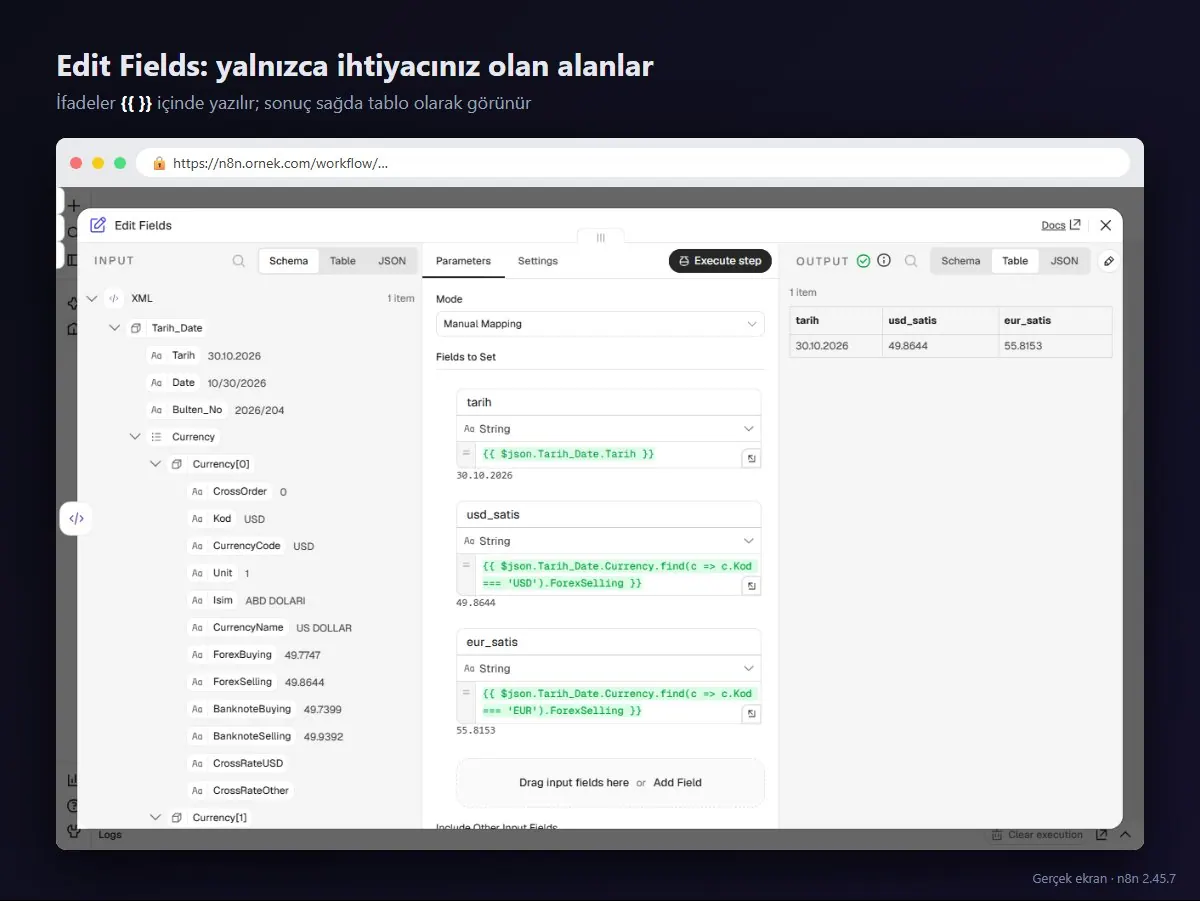The image size is (1200, 901).
Task: Collapse the Currency list node
Action: point(135,437)
